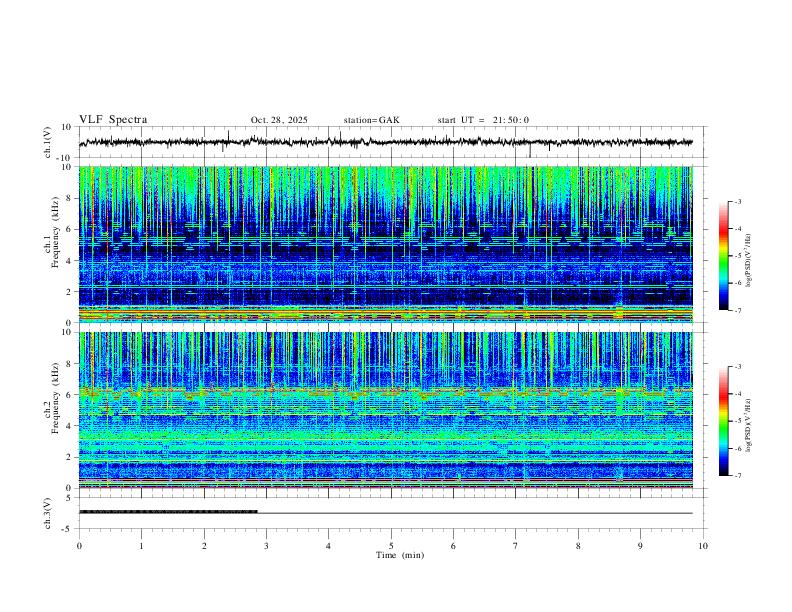Screen dimensions: 792x612
Task: Click the "-7" tick on ch.1 colorbar
Action: click(x=737, y=311)
